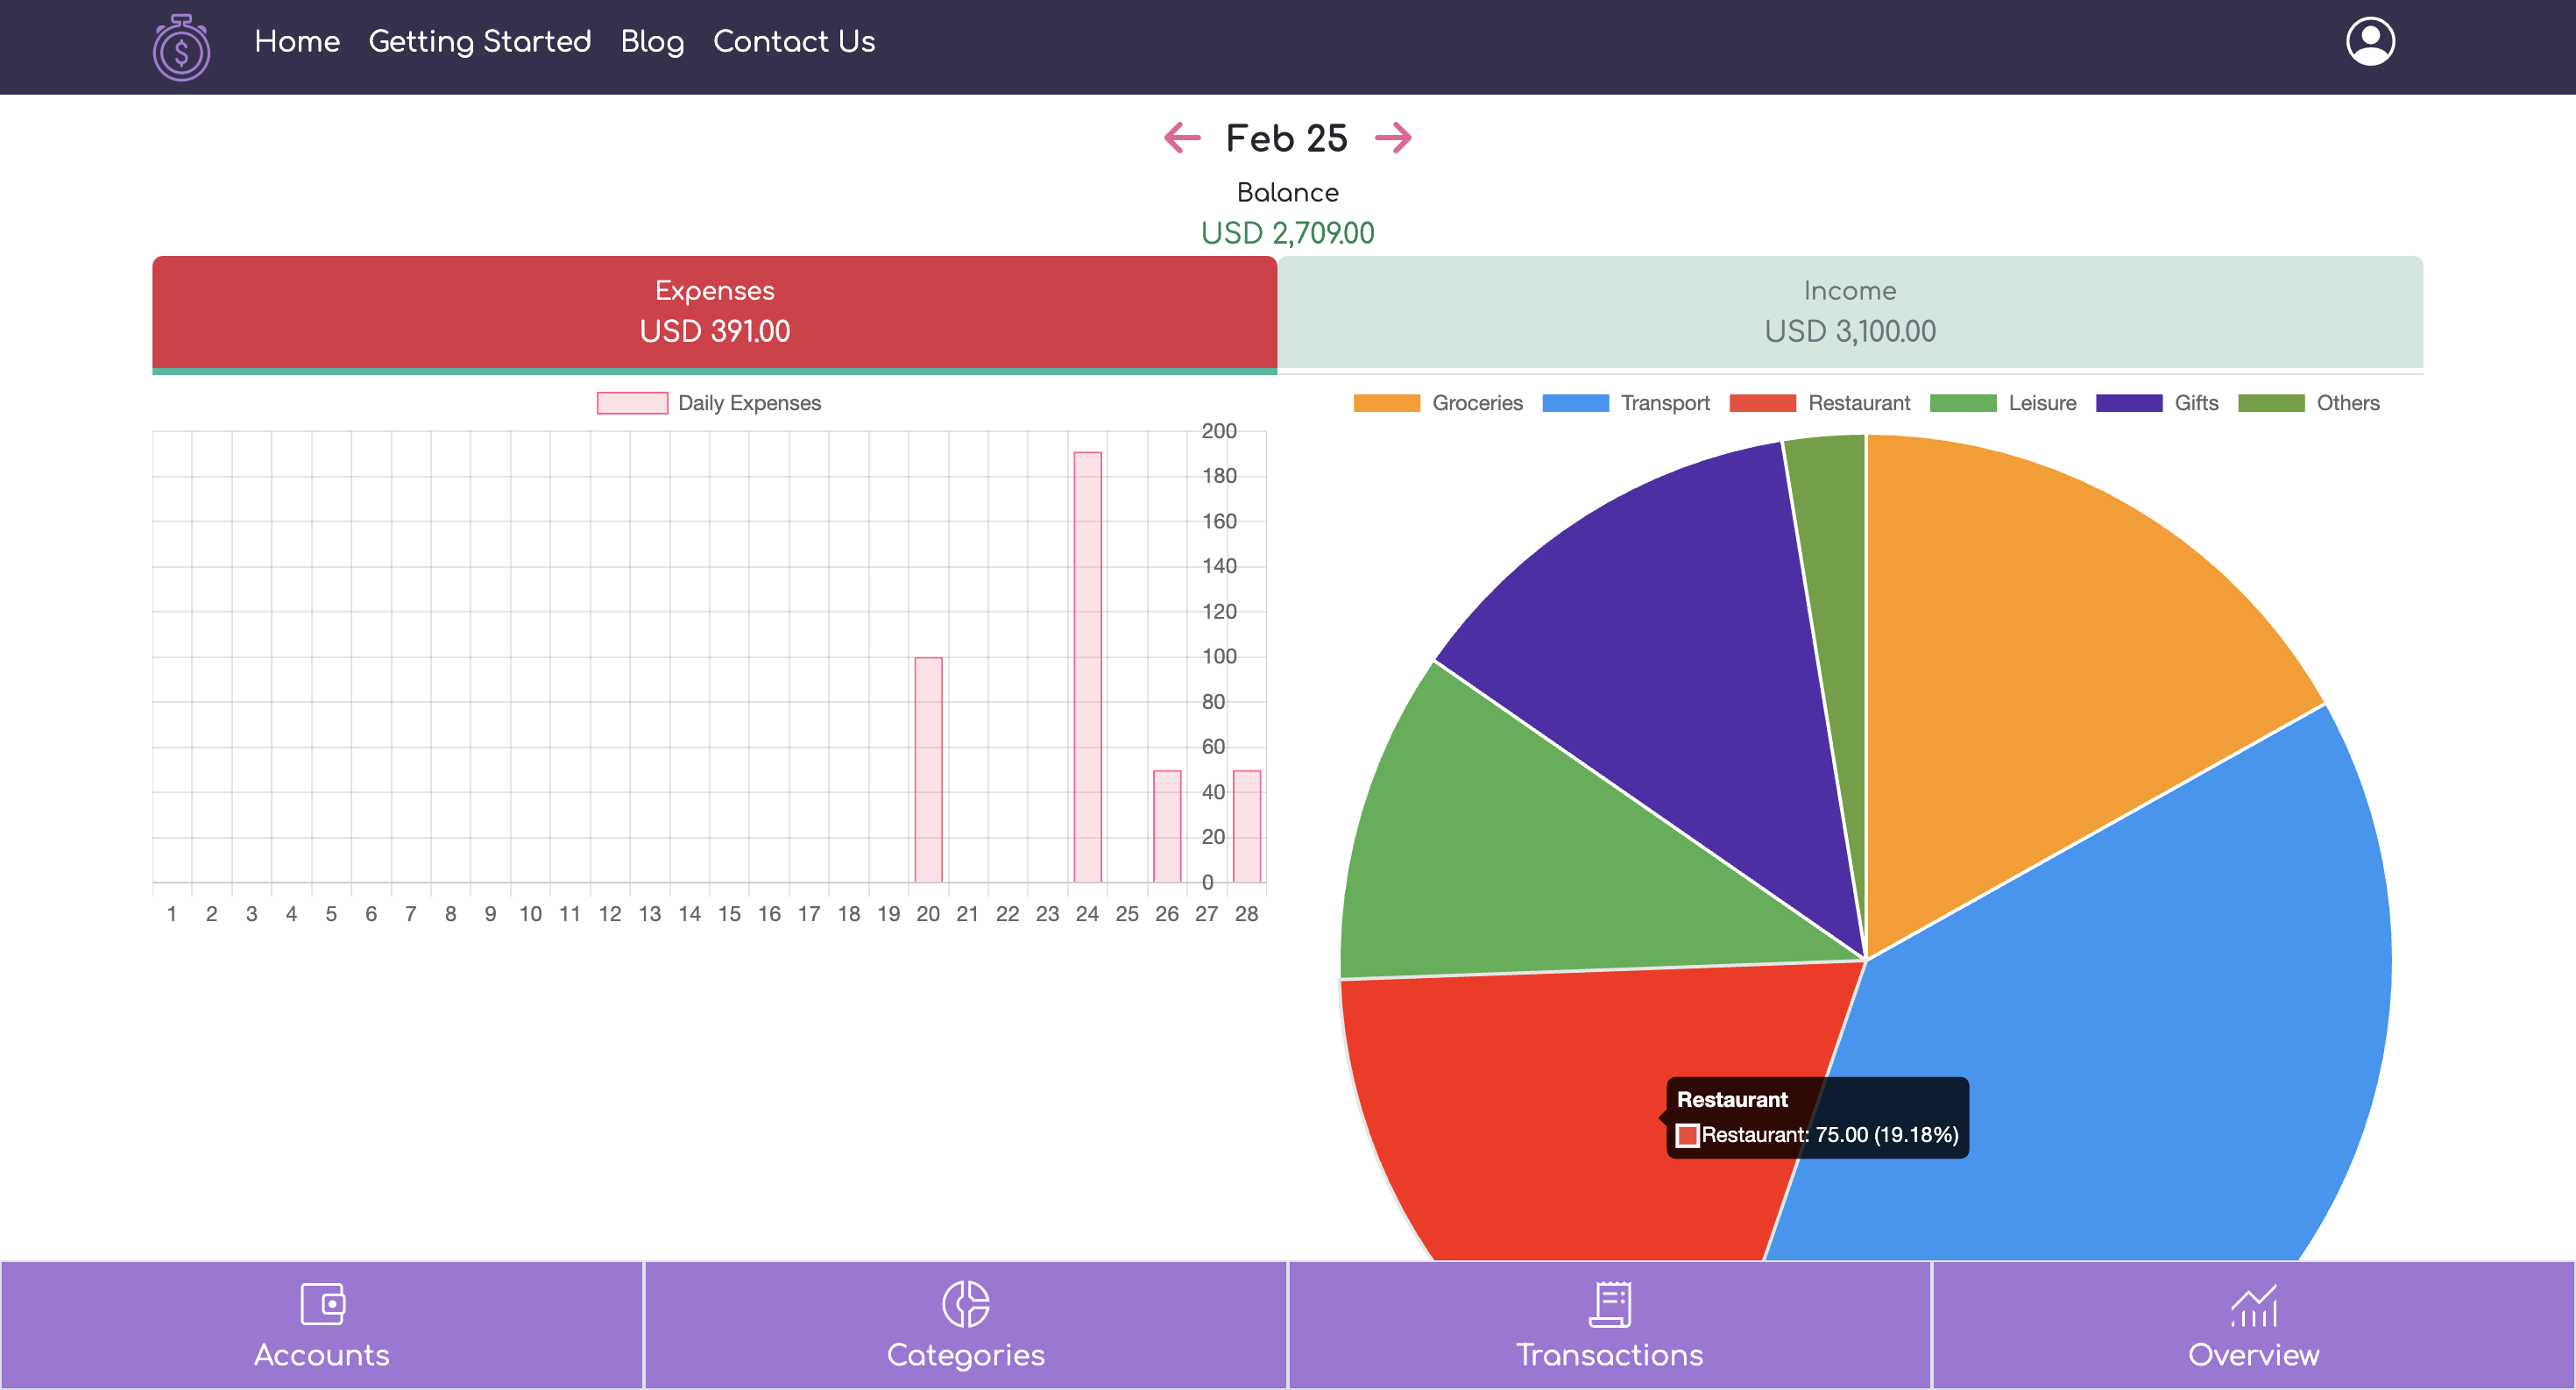
Task: Open the Blog link
Action: coord(652,41)
